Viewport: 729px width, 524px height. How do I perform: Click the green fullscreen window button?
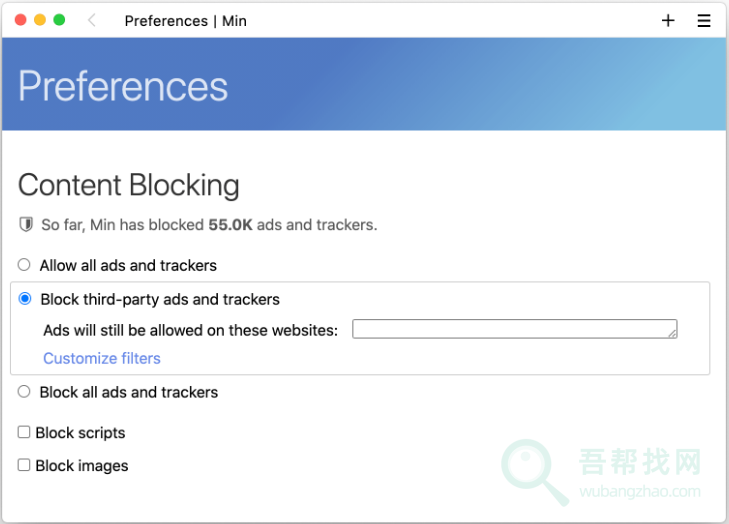pyautogui.click(x=59, y=20)
